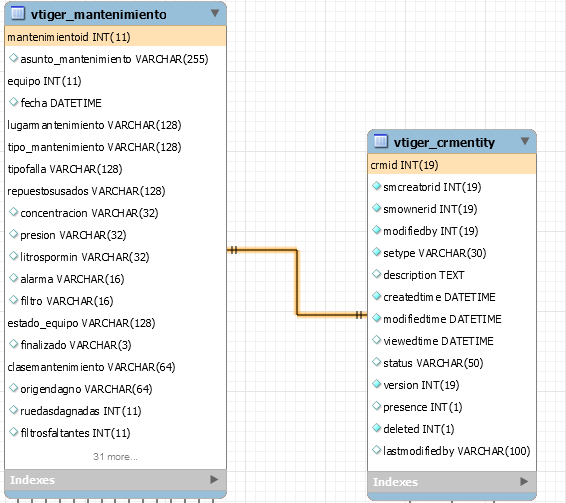Collapse the vtiger_mantenimiento table columns
Viewport: 566px width, 503px height.
click(215, 13)
